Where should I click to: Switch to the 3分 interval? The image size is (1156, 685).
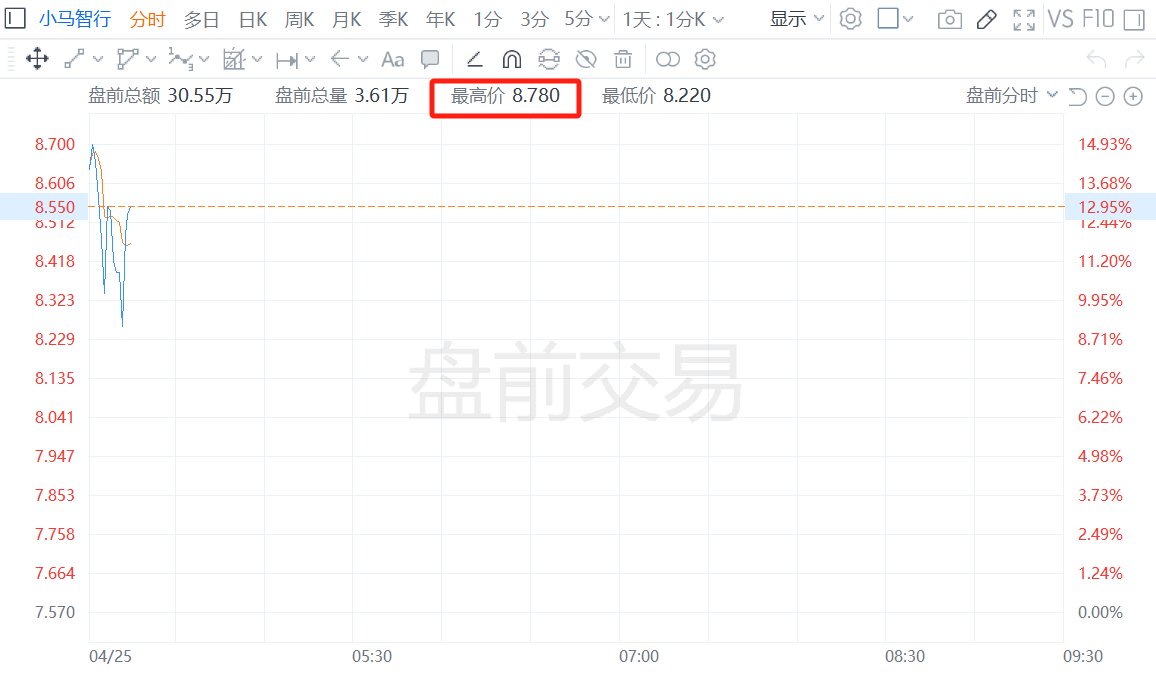[x=535, y=19]
